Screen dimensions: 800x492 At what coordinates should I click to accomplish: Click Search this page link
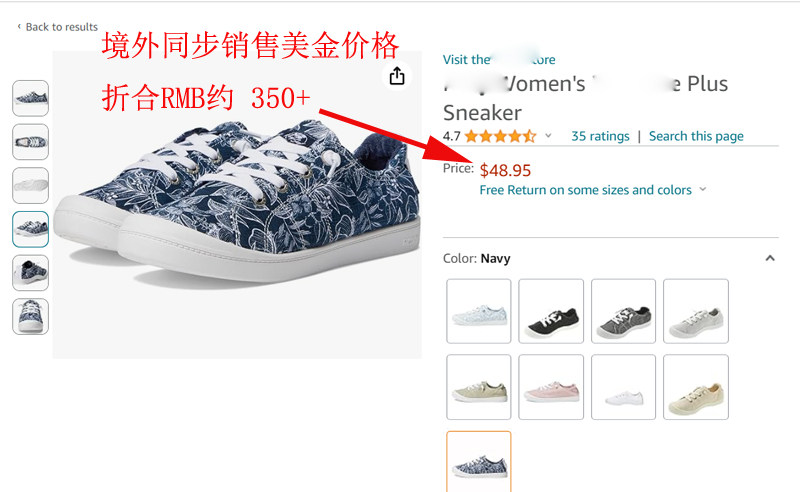696,136
